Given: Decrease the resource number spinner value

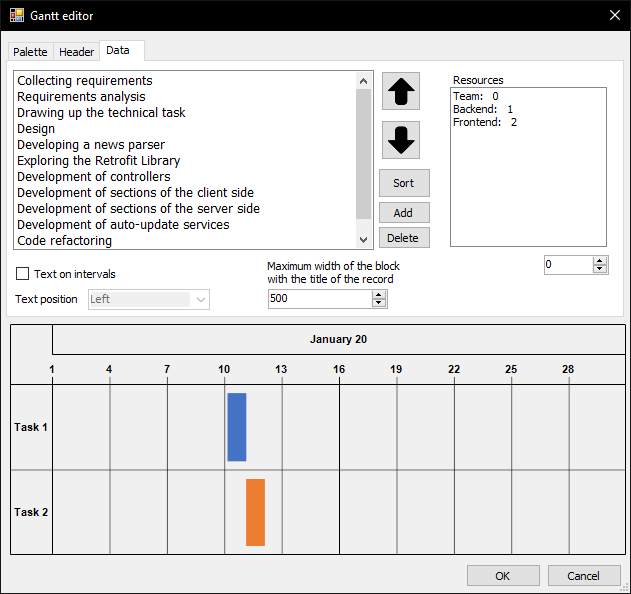Looking at the screenshot, I should 600,269.
